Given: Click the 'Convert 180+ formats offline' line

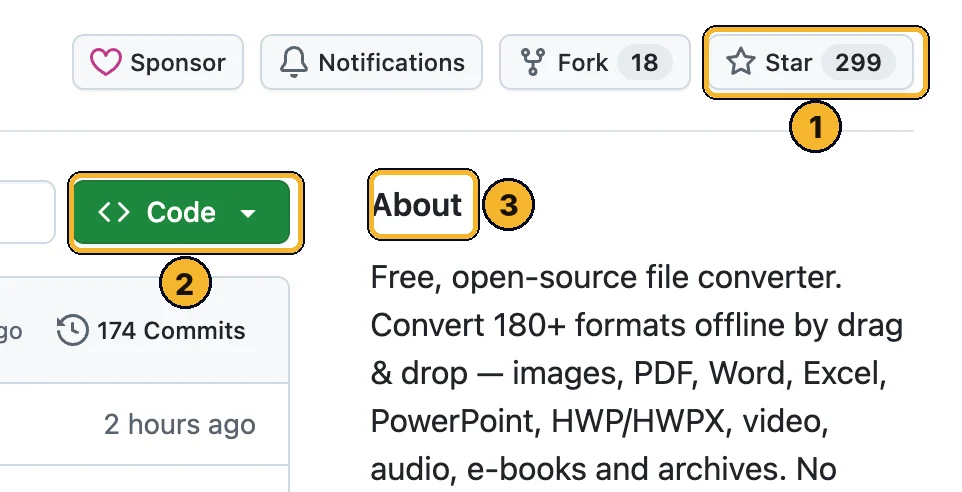Looking at the screenshot, I should (637, 326).
